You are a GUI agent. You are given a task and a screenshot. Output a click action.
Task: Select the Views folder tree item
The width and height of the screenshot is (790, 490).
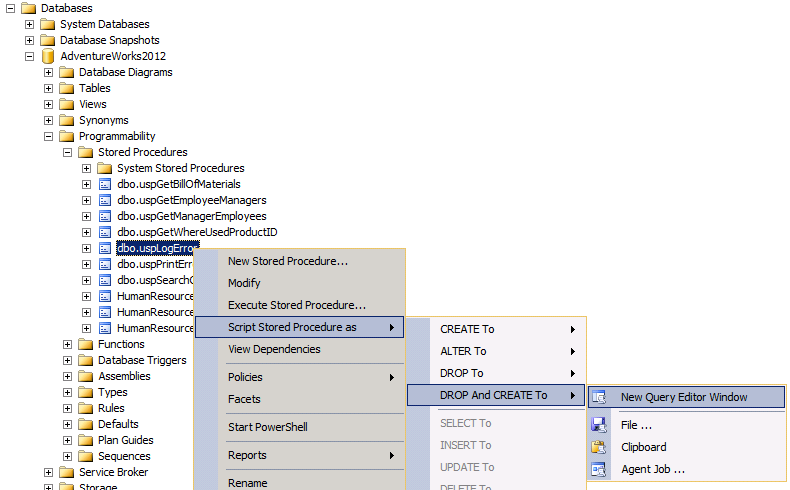point(92,104)
